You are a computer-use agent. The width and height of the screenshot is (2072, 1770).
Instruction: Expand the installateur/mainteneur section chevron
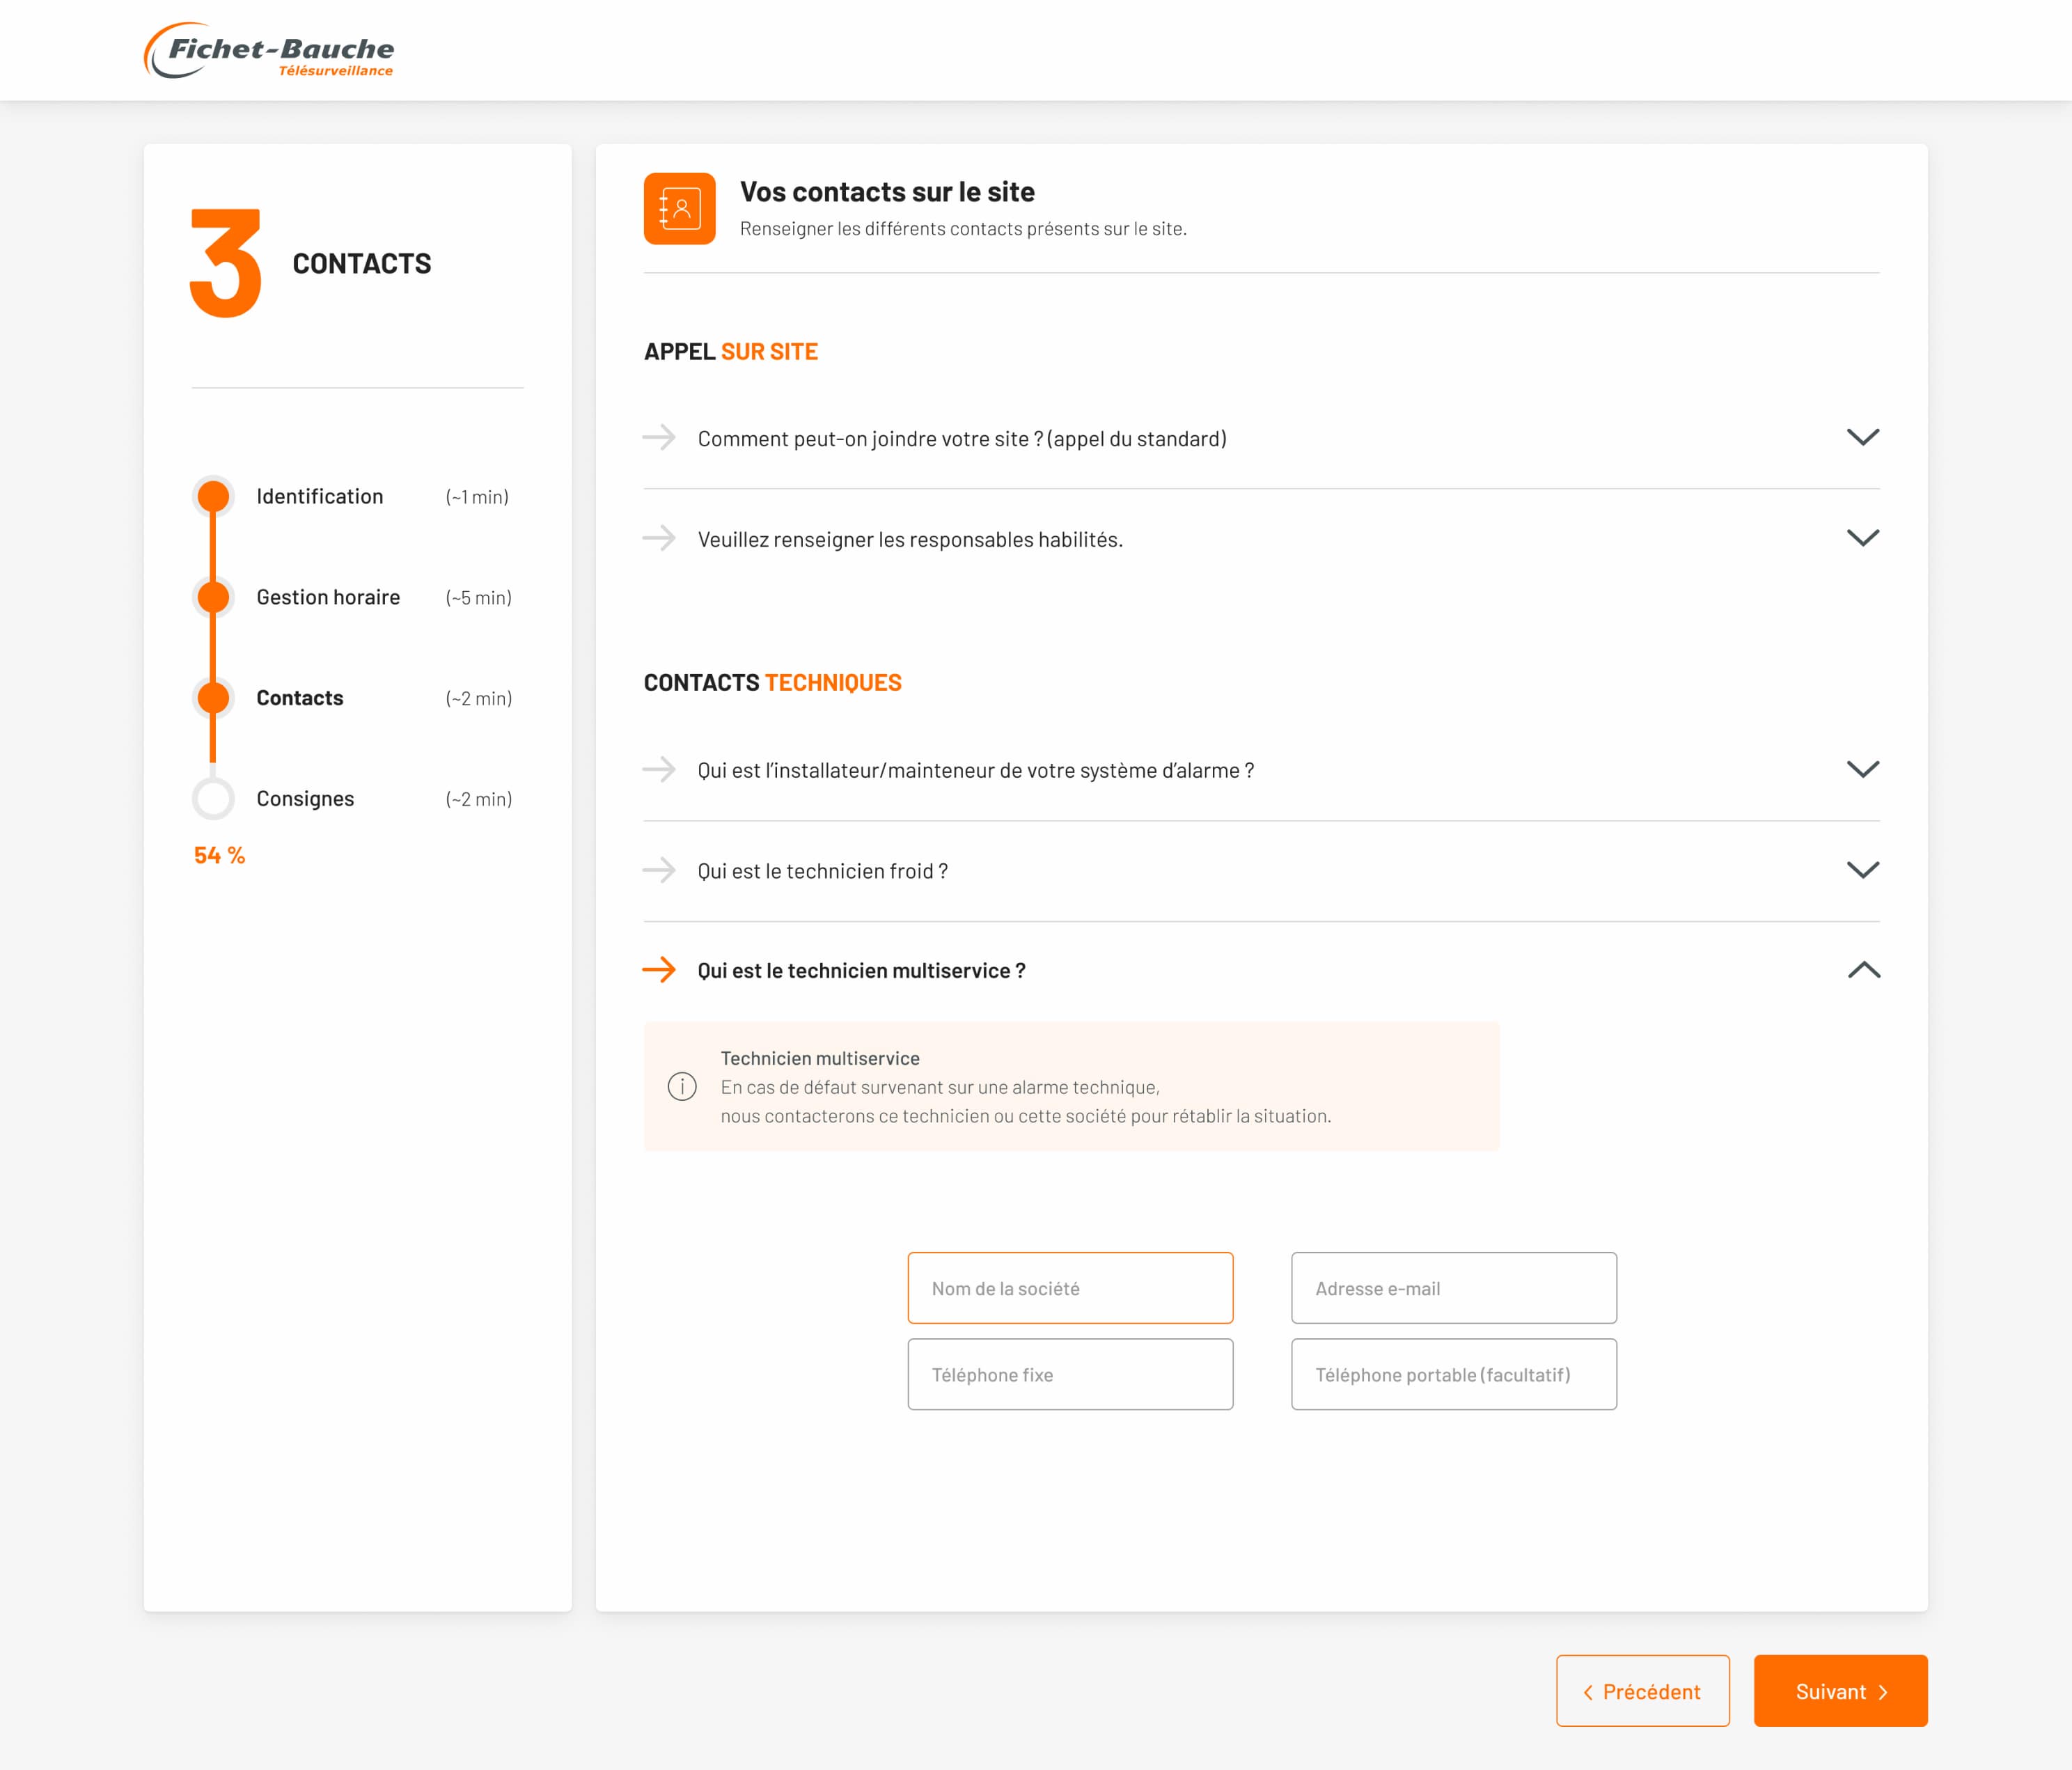1862,769
